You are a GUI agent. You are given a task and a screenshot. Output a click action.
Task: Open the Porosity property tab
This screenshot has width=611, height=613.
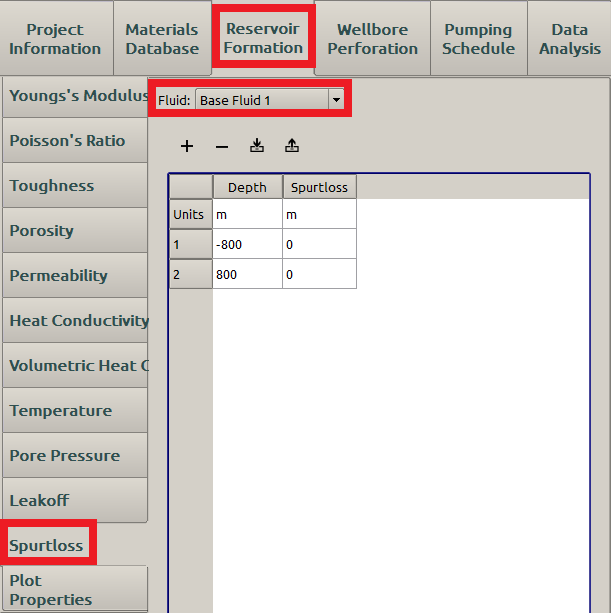(75, 230)
